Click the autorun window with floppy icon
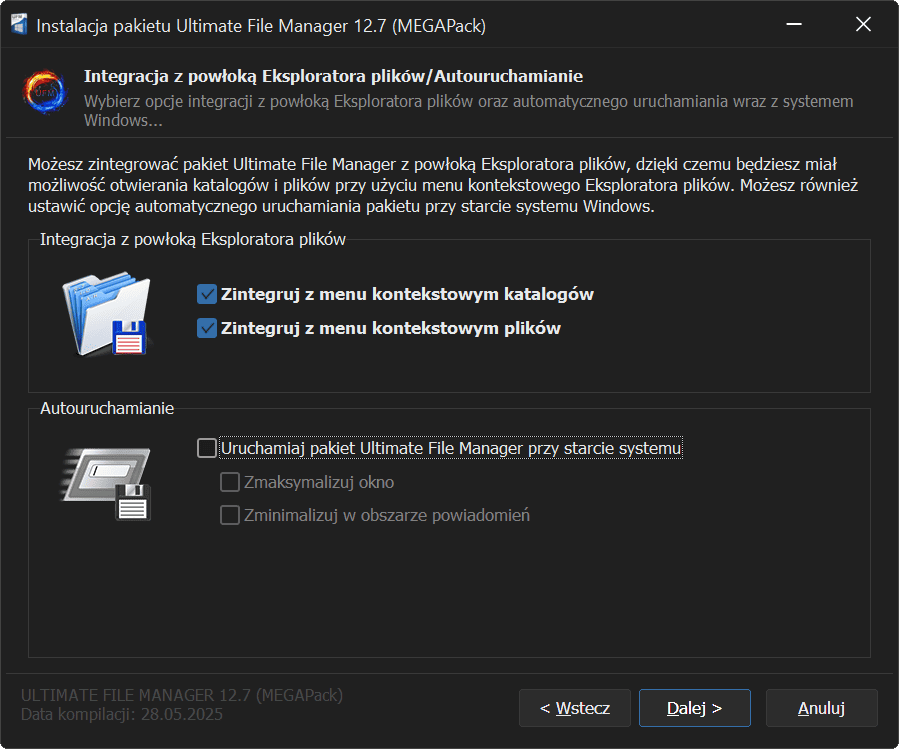 (107, 483)
